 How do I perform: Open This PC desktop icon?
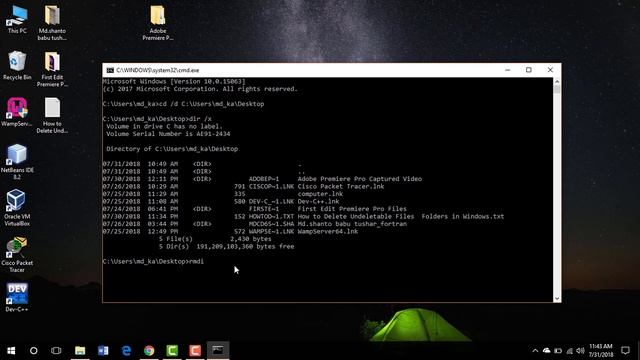pos(17,19)
